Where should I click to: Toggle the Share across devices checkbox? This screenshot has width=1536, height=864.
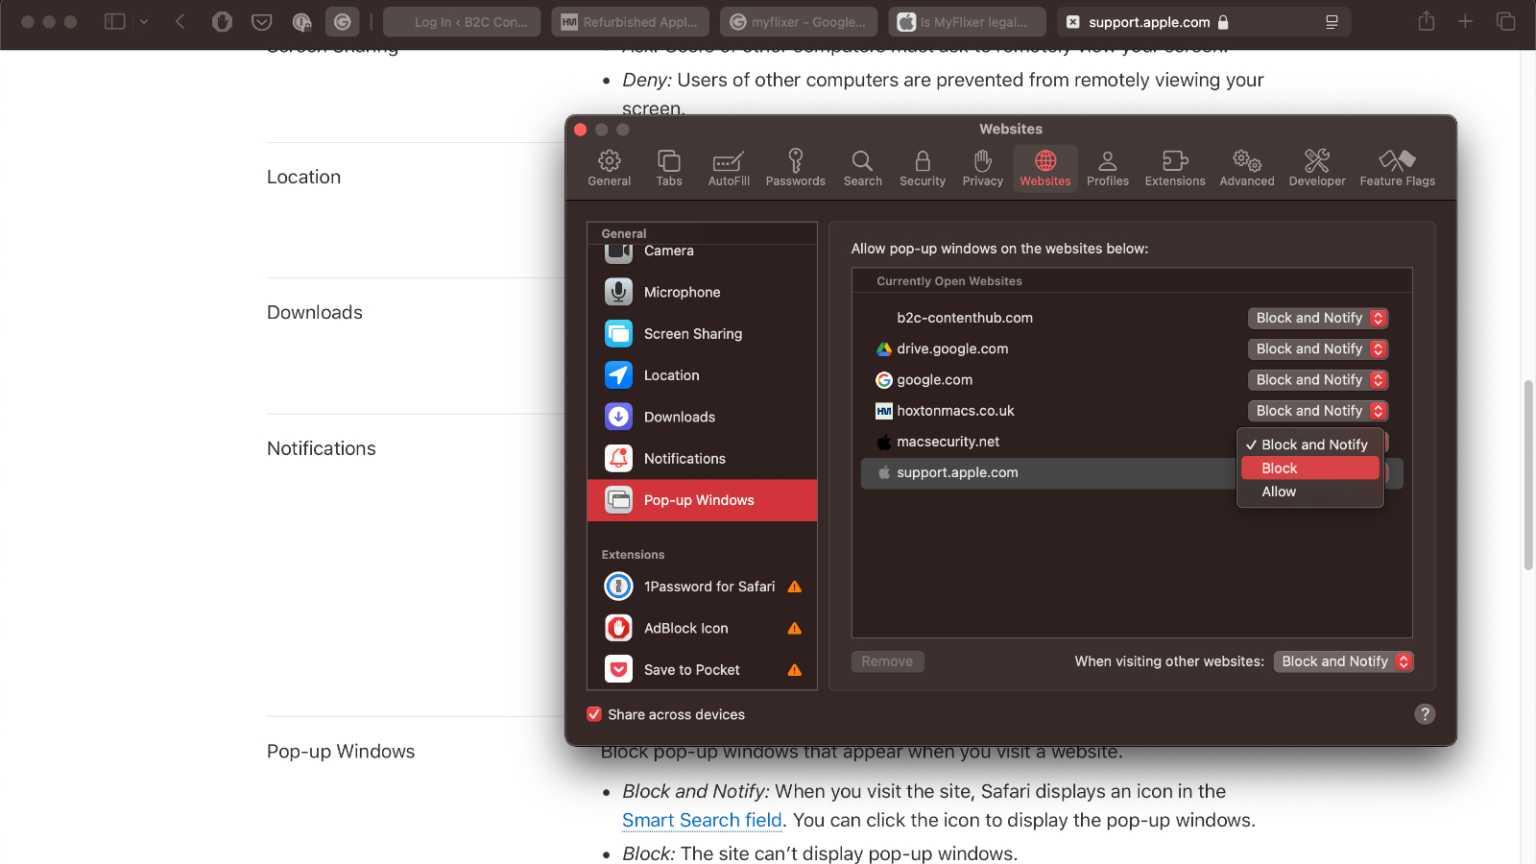click(594, 714)
